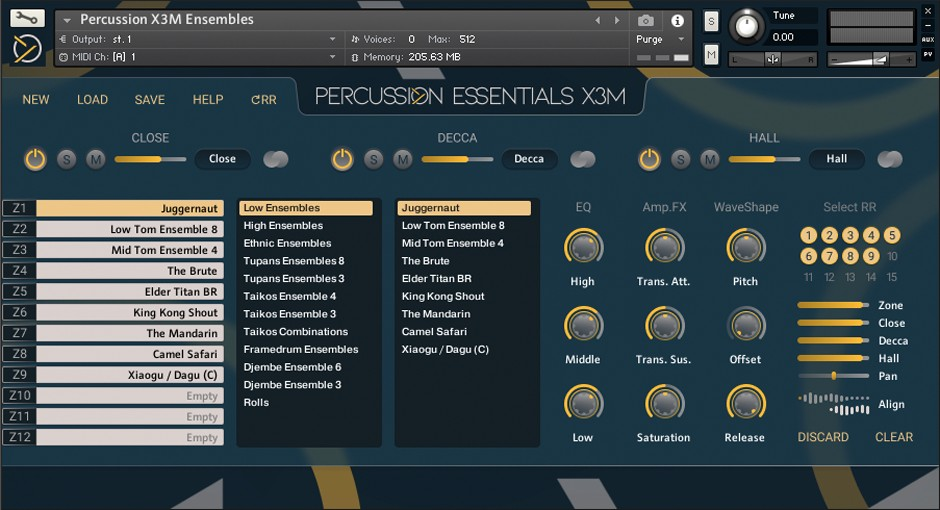Adjust the Pan slider
Viewport: 940px width, 510px height.
833,376
